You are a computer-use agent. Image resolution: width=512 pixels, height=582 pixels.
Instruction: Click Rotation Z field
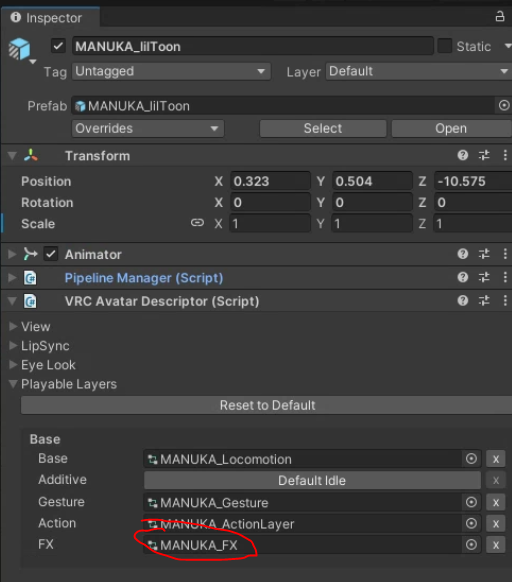coord(473,203)
